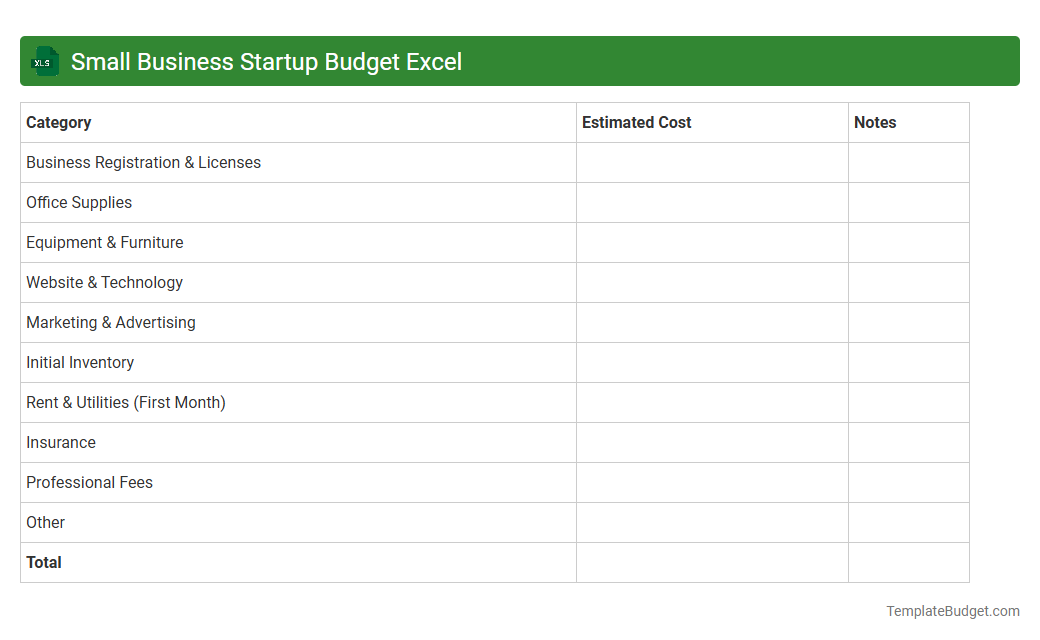Image resolution: width=1040 pixels, height=640 pixels.
Task: Click the Estimated Cost cell for Office Supplies
Action: pyautogui.click(x=712, y=202)
